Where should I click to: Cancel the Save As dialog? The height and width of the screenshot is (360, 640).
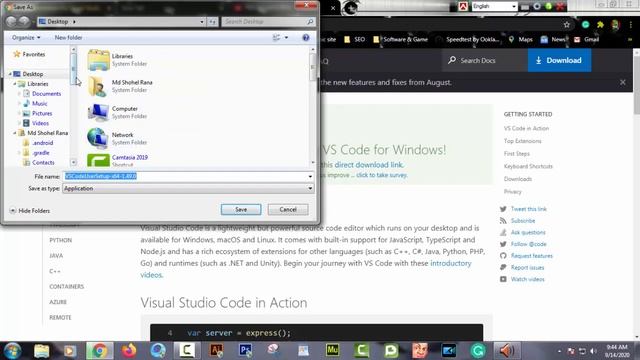tap(288, 209)
